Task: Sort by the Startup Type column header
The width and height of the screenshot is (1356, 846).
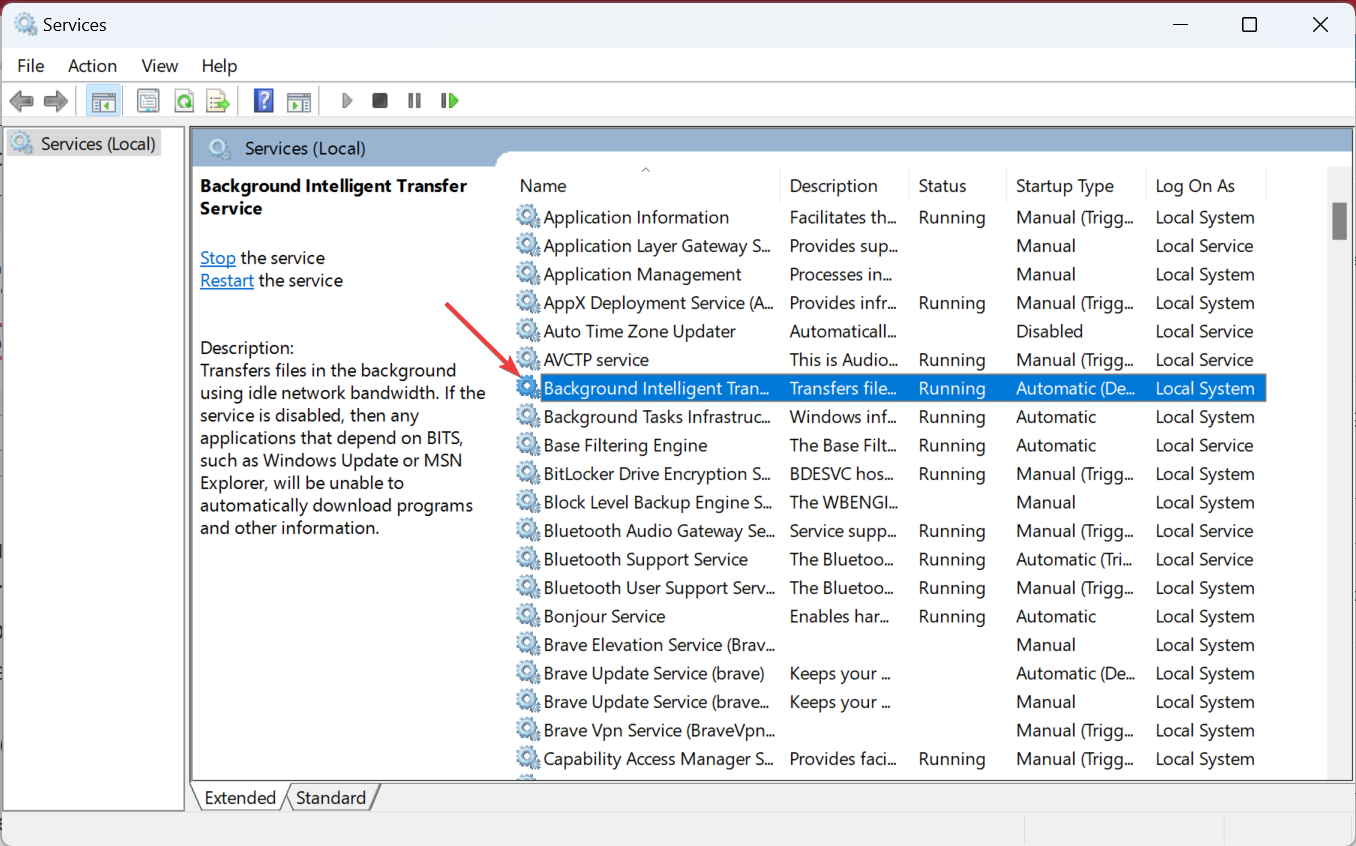Action: [x=1076, y=186]
